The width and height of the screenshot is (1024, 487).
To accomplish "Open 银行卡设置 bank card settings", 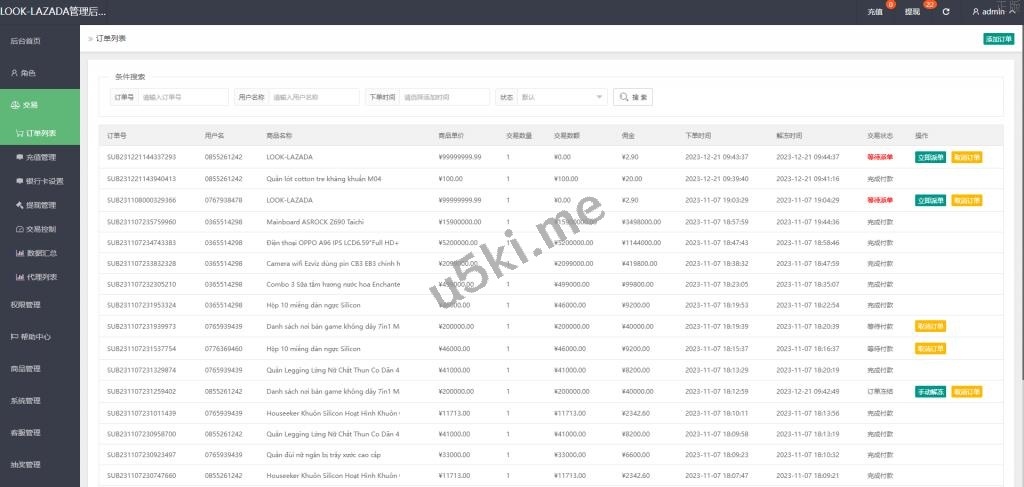I will tap(42, 181).
